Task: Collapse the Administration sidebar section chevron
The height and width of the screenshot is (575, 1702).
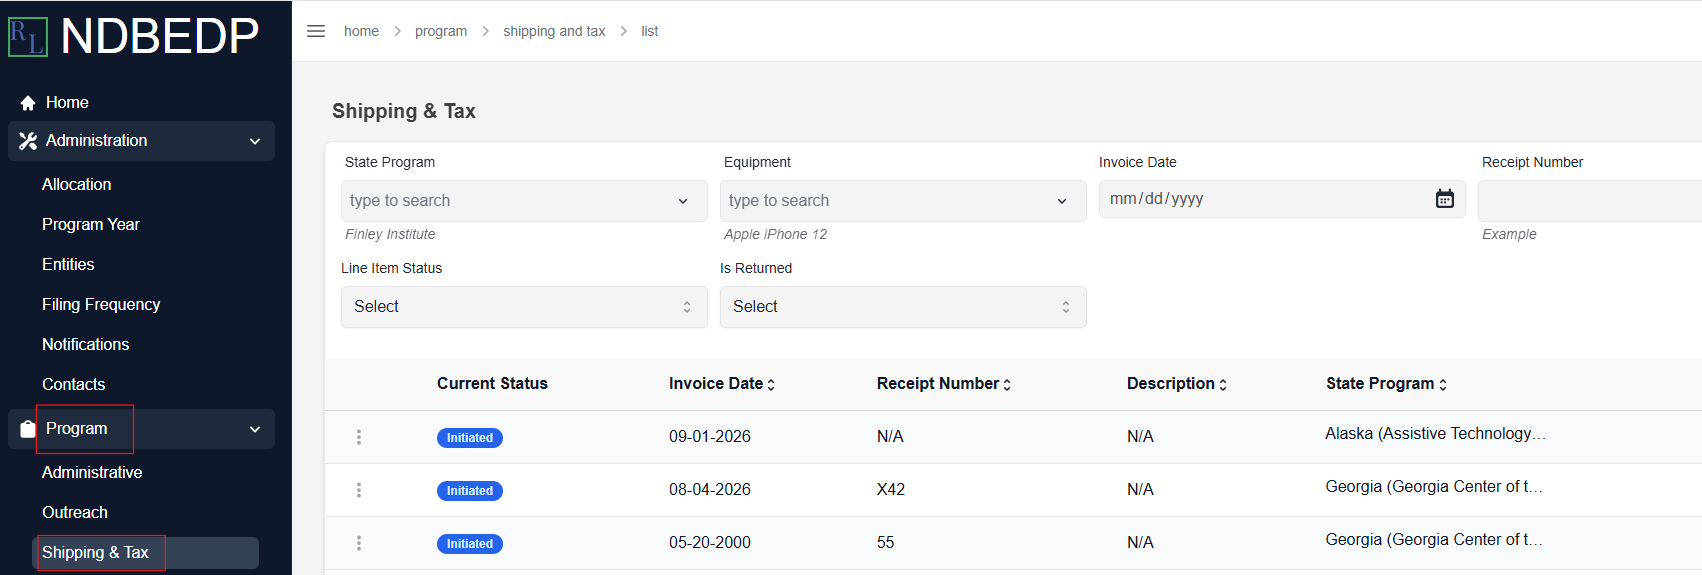Action: (255, 141)
